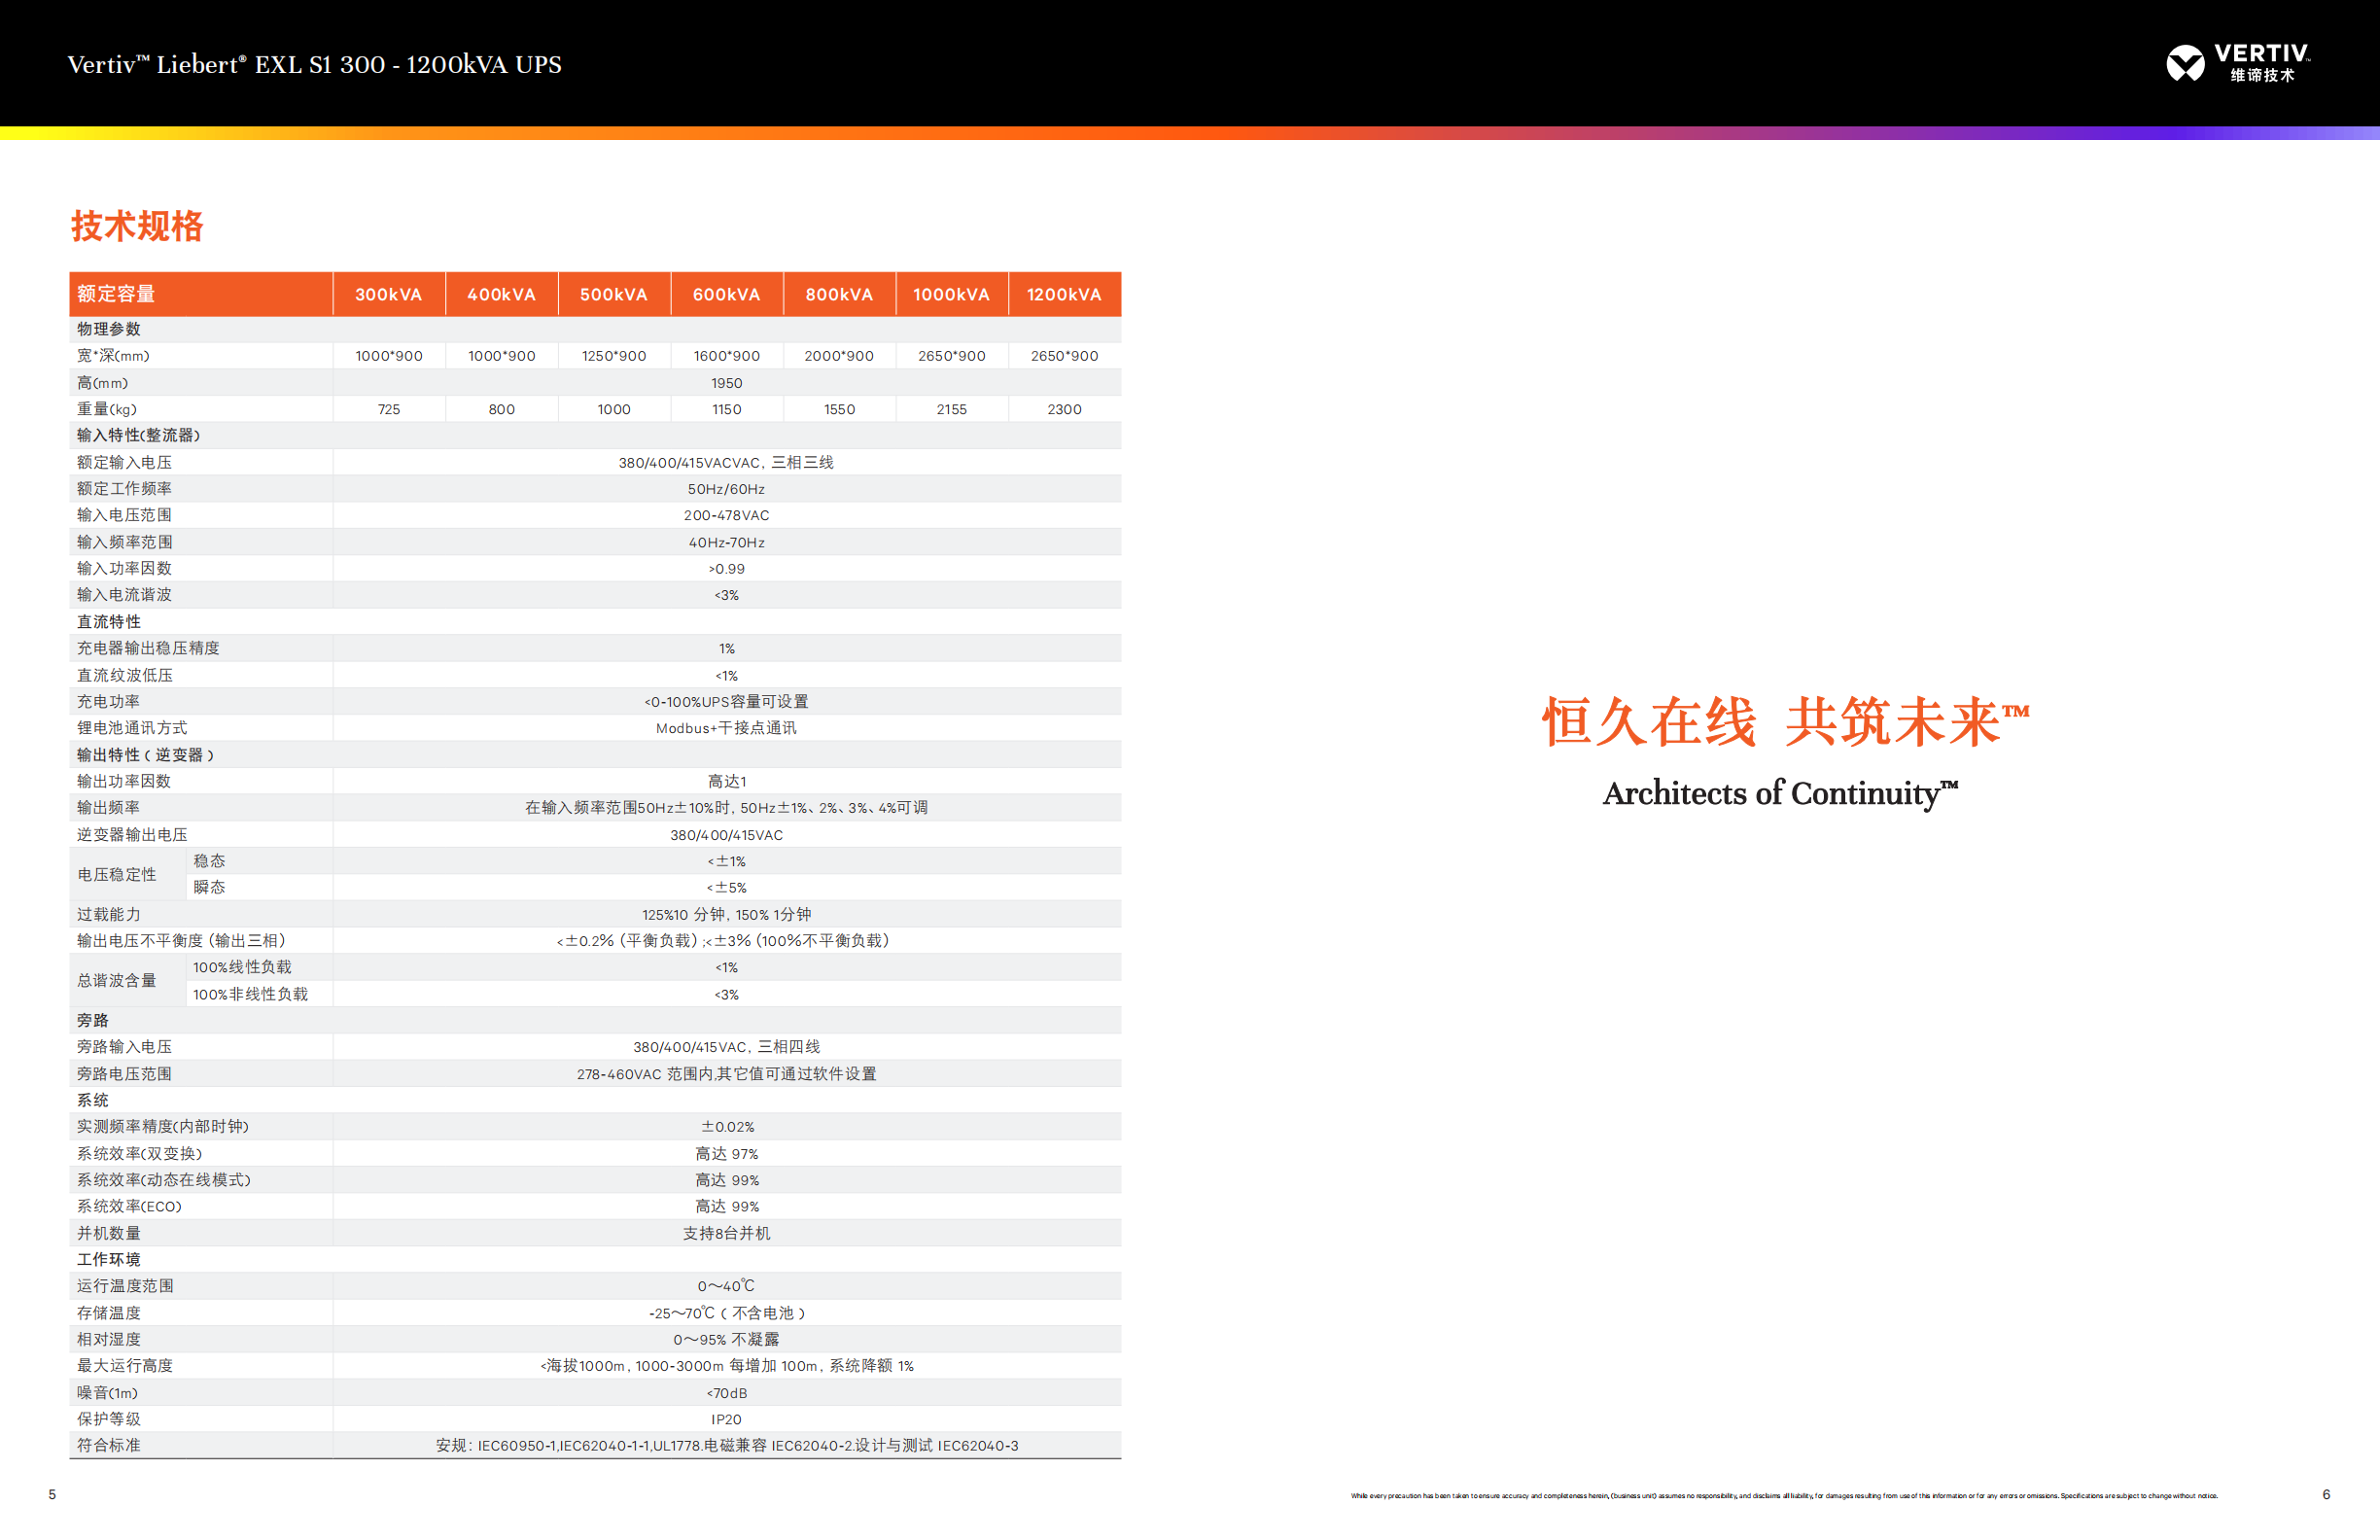The image size is (2380, 1540).
Task: Click the Modbus+干接点通讯 value
Action: 727,728
